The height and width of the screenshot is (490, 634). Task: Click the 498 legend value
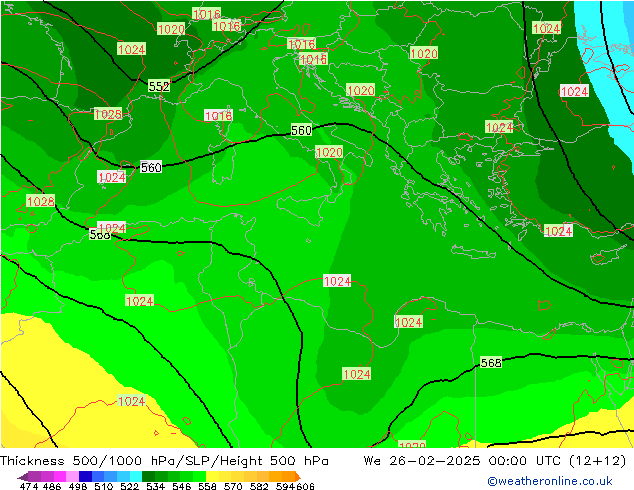point(78,486)
